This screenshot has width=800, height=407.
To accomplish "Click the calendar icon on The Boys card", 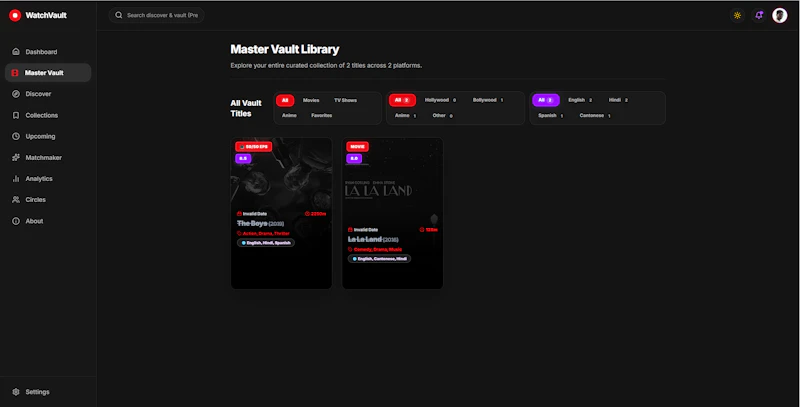I will click(x=239, y=214).
